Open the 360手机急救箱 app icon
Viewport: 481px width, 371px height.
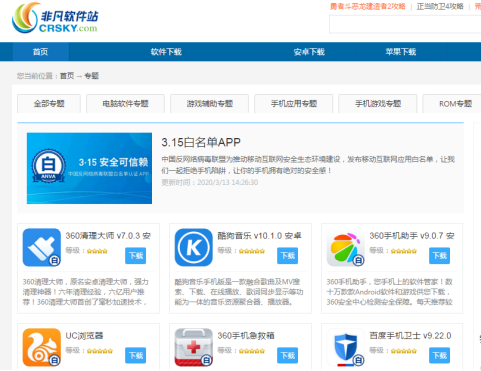(x=194, y=347)
